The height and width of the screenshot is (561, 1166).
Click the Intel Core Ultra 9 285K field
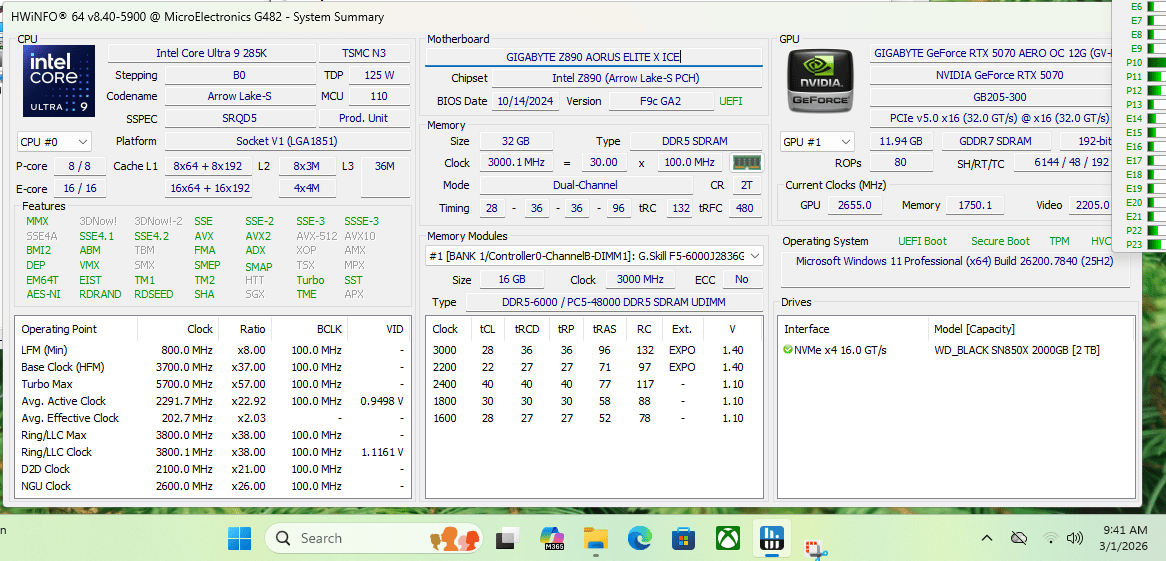point(211,54)
